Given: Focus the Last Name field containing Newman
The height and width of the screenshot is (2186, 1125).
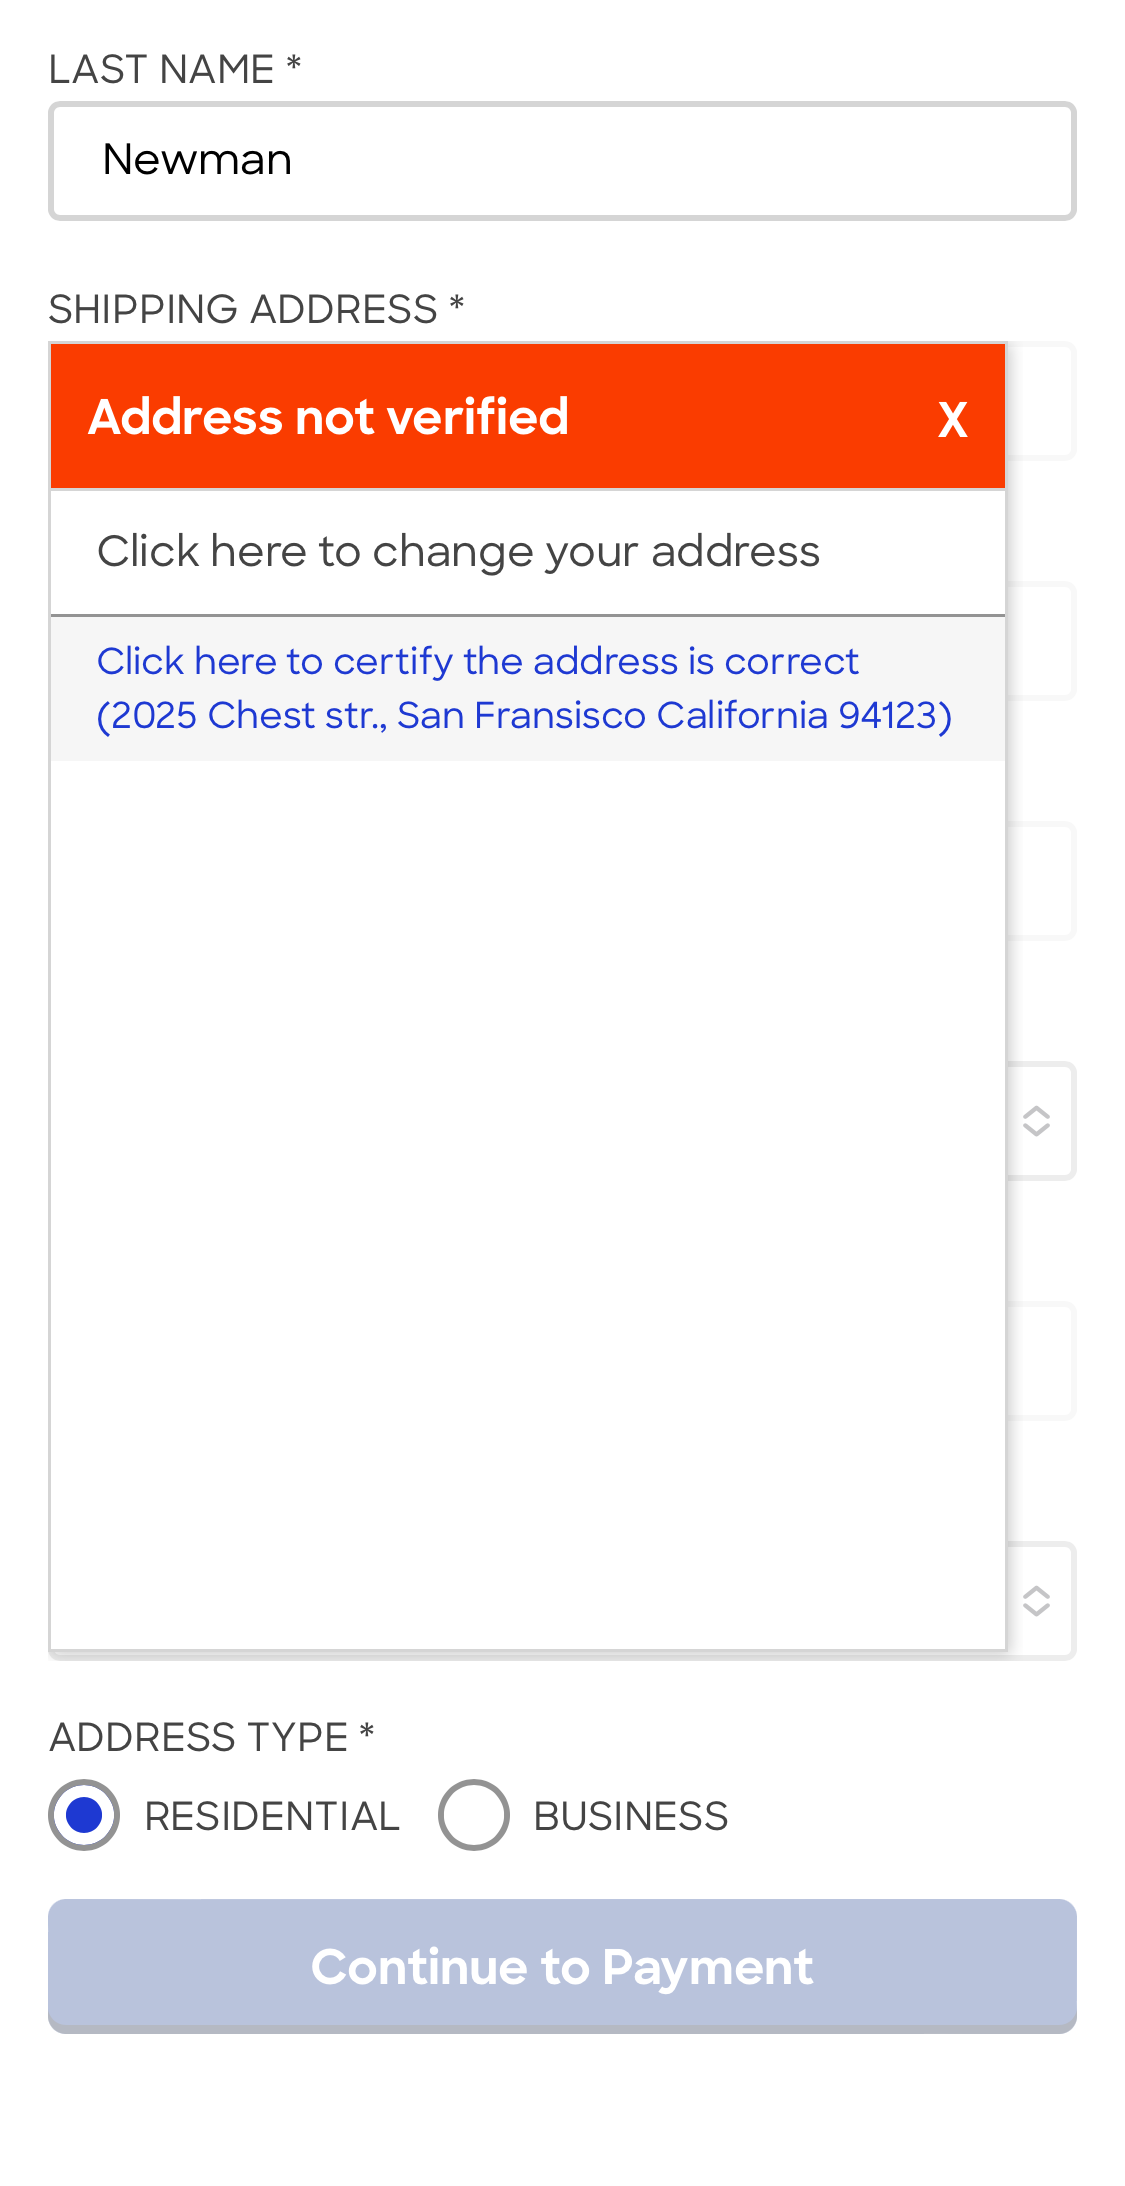Looking at the screenshot, I should click(x=562, y=161).
